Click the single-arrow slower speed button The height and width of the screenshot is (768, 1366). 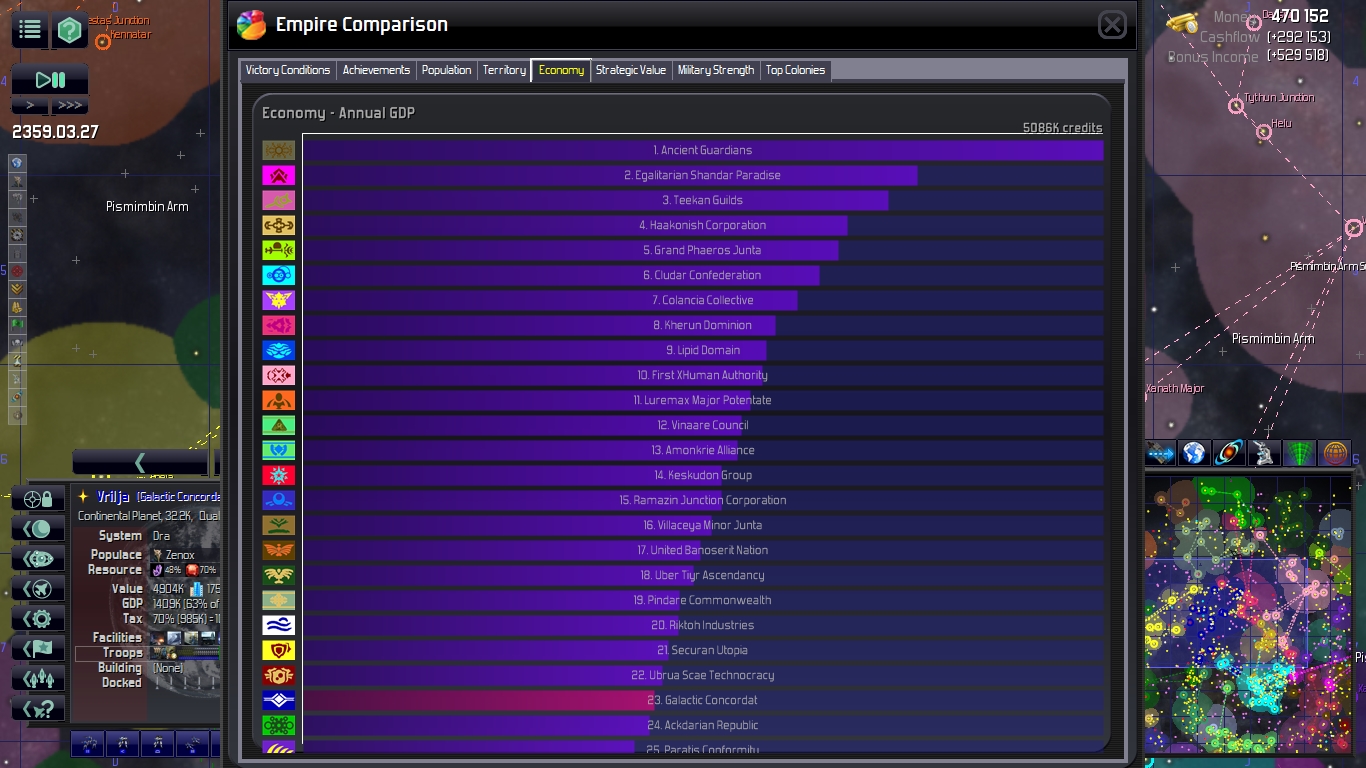point(30,105)
